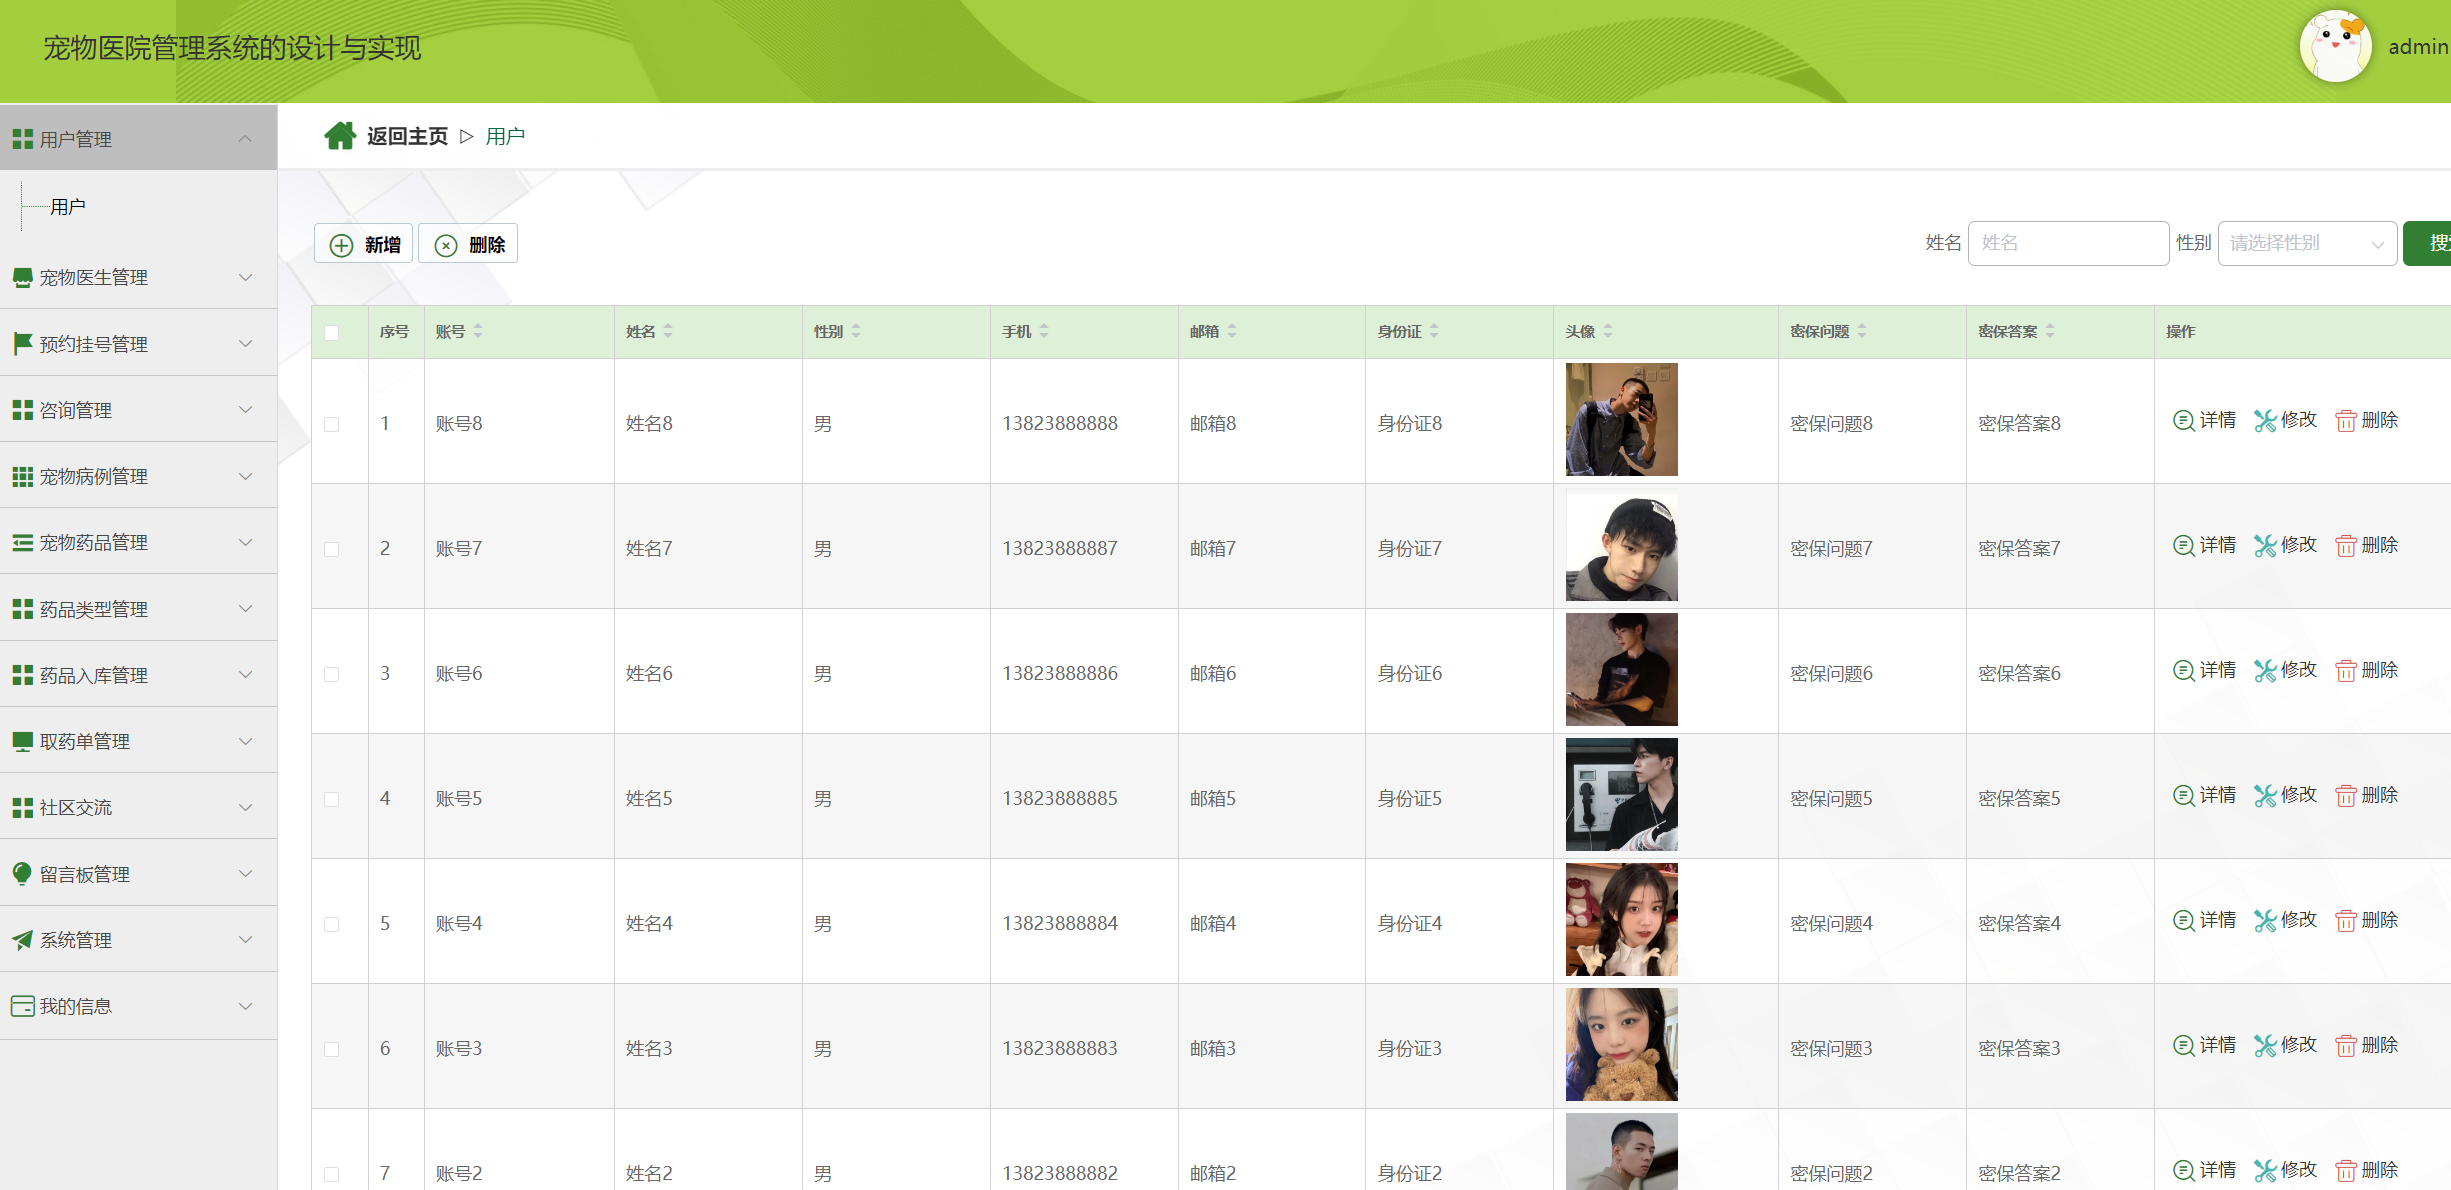Toggle the select-all checkbox in table header

[332, 332]
